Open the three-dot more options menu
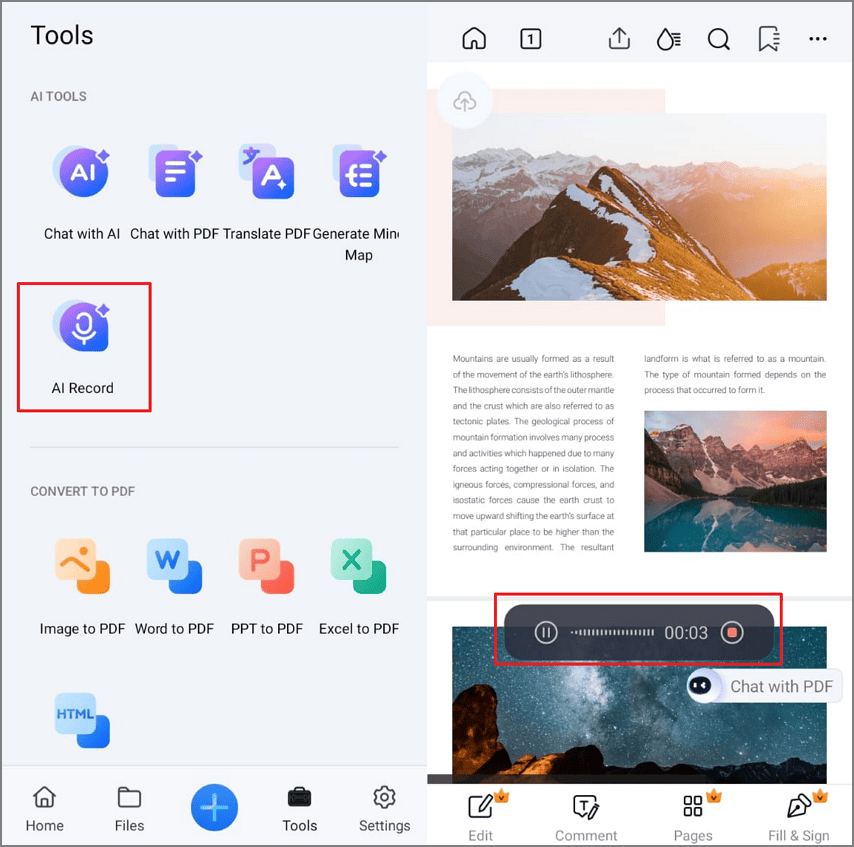 (818, 39)
